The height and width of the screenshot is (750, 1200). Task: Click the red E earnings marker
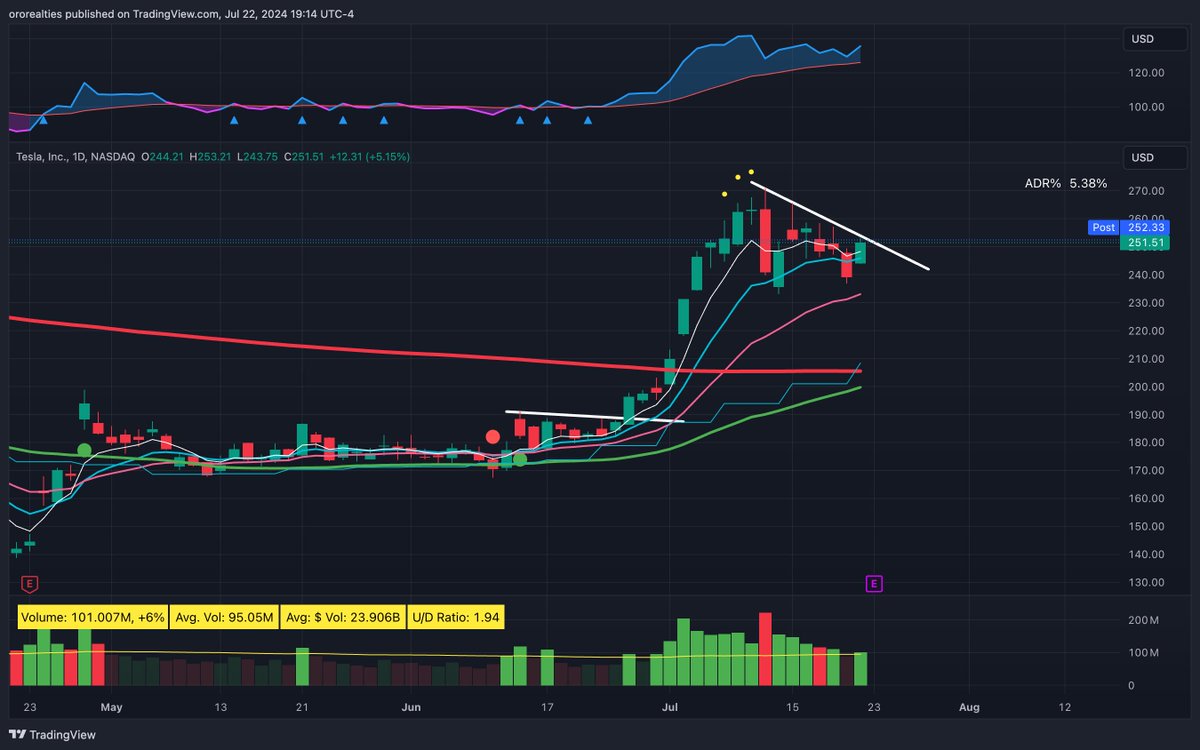tap(28, 583)
